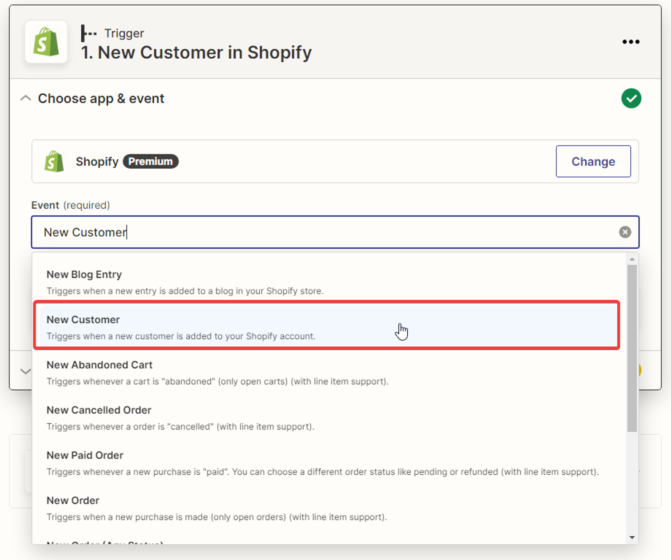Image resolution: width=671 pixels, height=560 pixels.
Task: Pick the New Order event option
Action: (327, 509)
